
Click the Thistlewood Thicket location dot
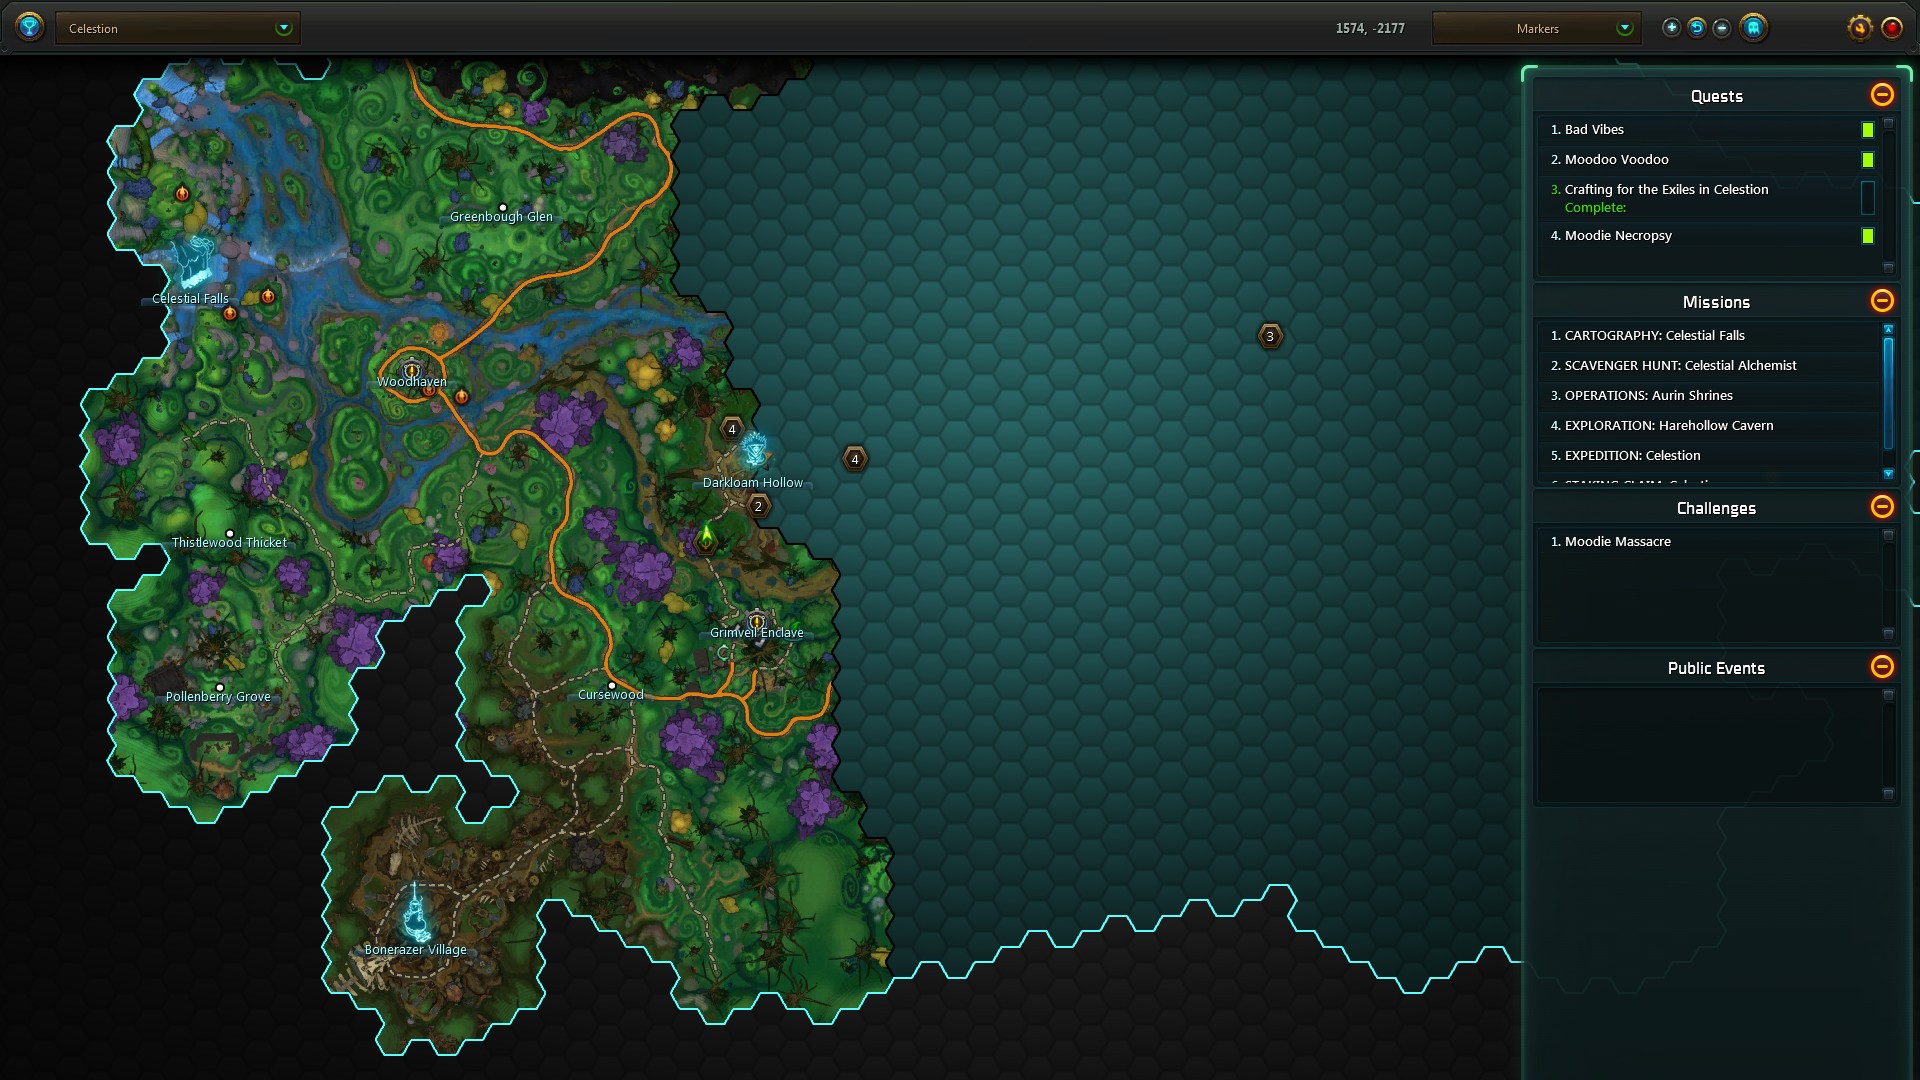click(x=230, y=534)
